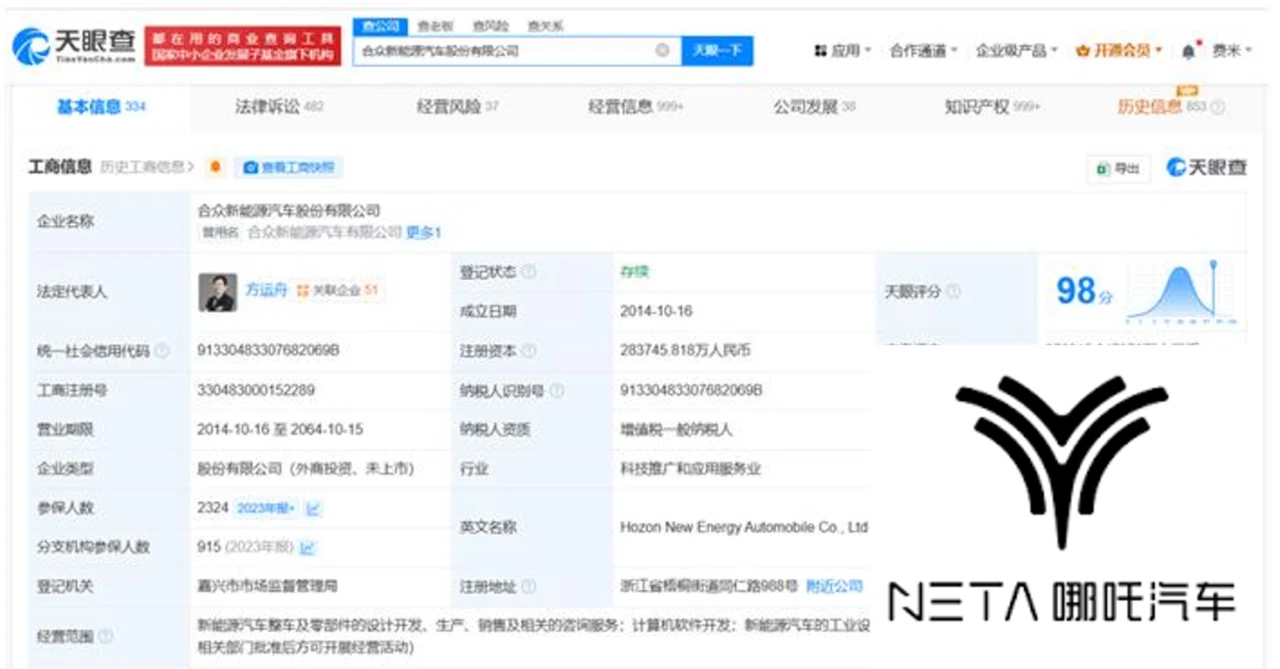Switch to the 经营信息 tab

click(x=636, y=107)
